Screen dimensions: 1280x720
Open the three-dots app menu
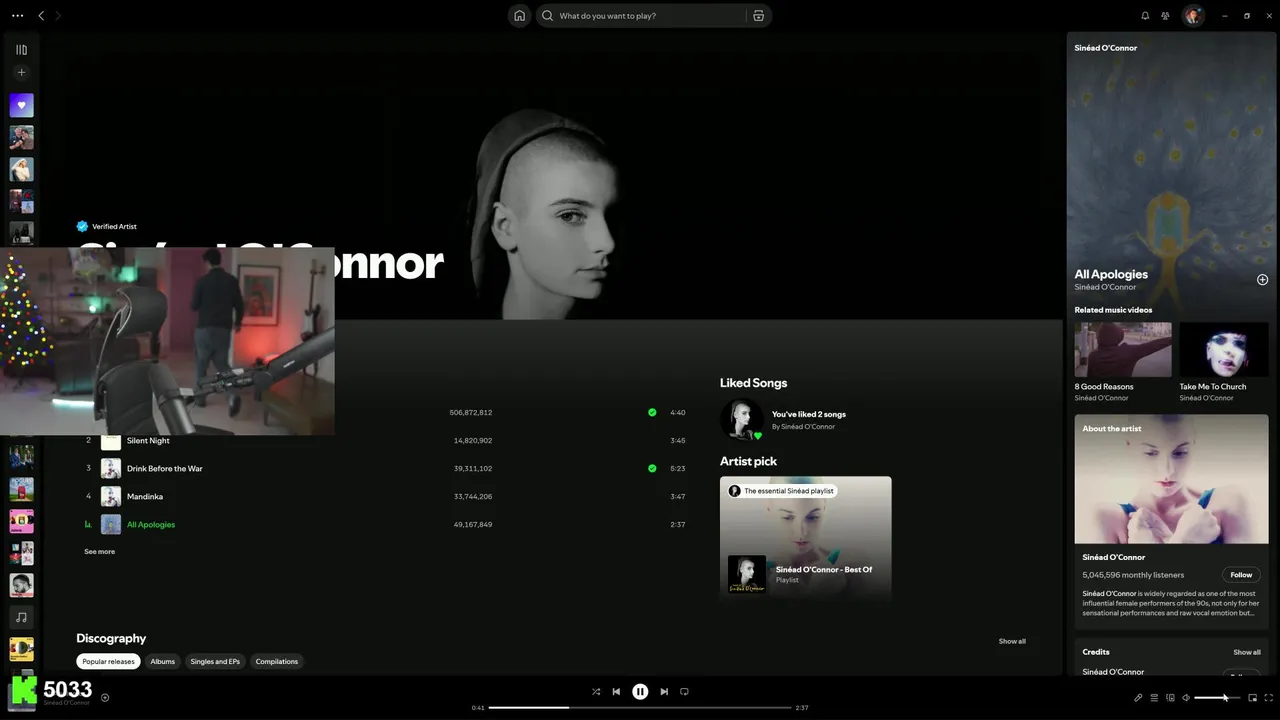17,16
